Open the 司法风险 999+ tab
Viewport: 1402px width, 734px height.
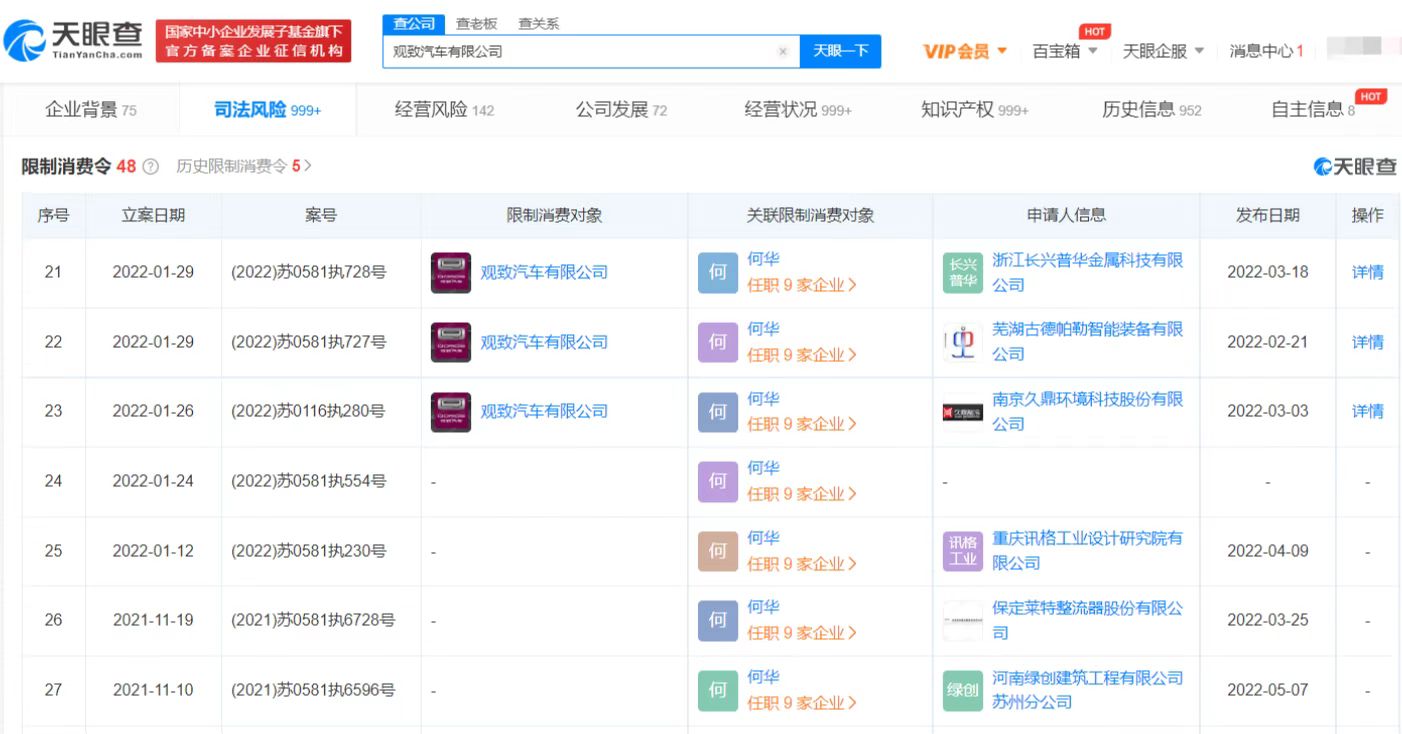[268, 110]
